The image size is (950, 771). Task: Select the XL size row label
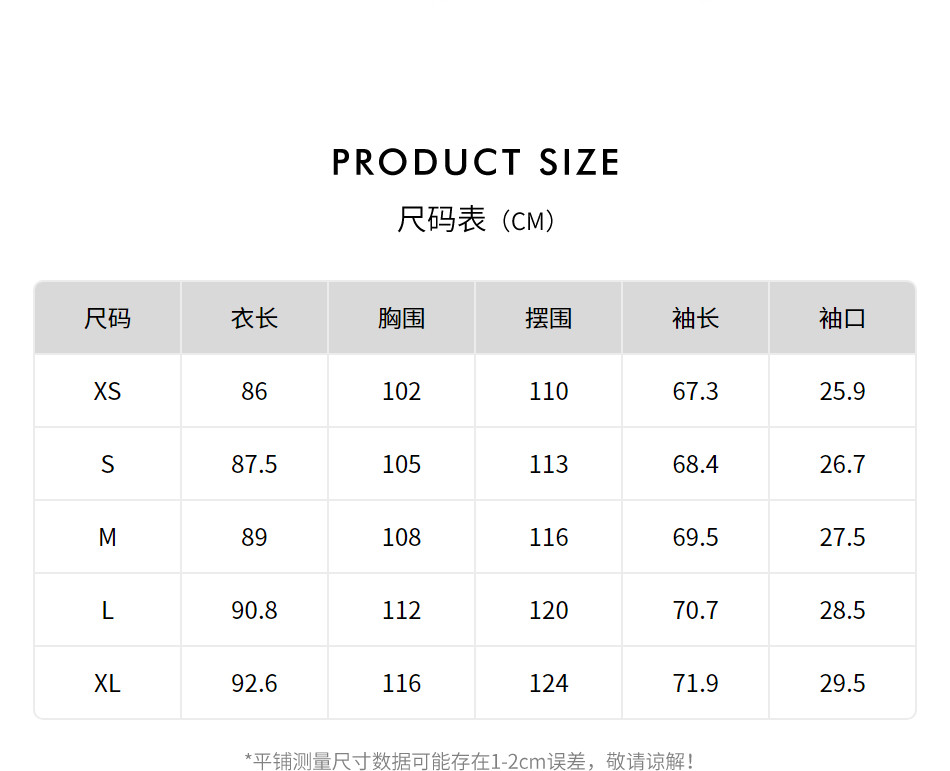tap(108, 683)
